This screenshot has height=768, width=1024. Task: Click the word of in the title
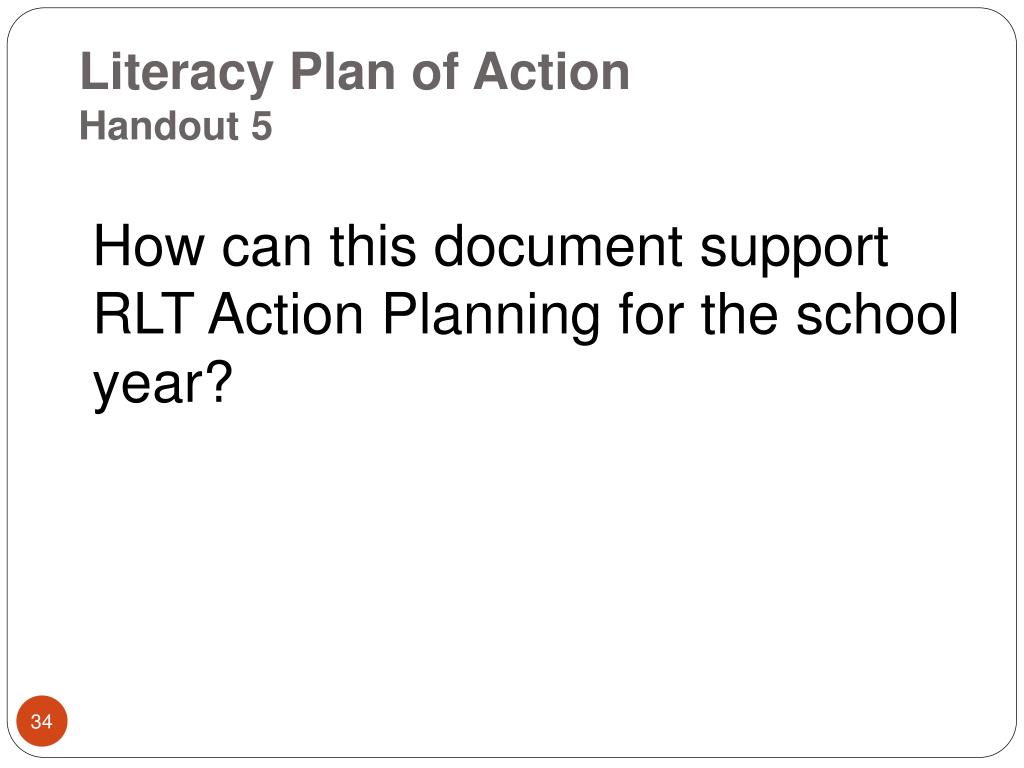tap(435, 71)
